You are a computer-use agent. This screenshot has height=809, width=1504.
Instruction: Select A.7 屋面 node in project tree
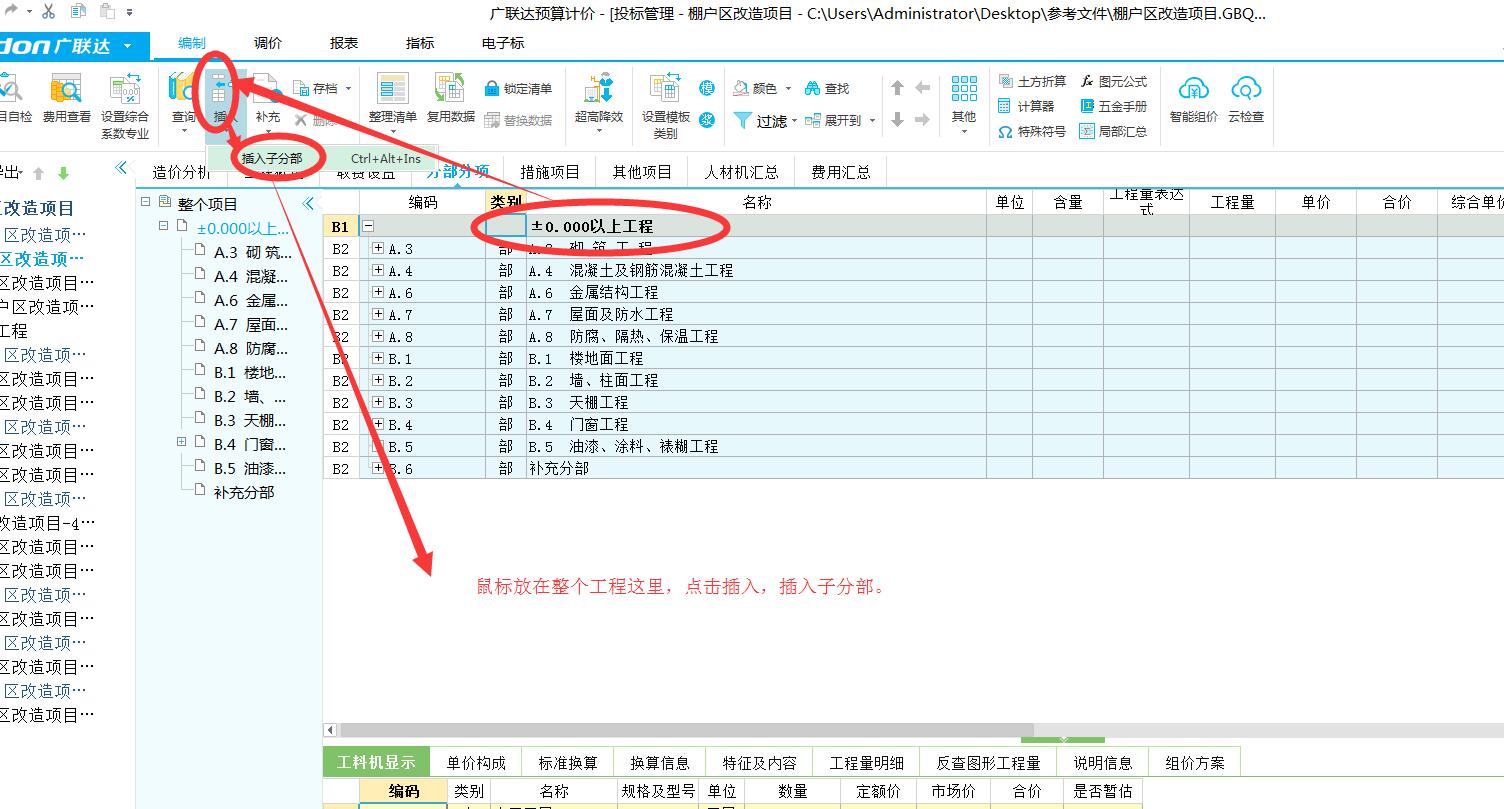tap(250, 324)
